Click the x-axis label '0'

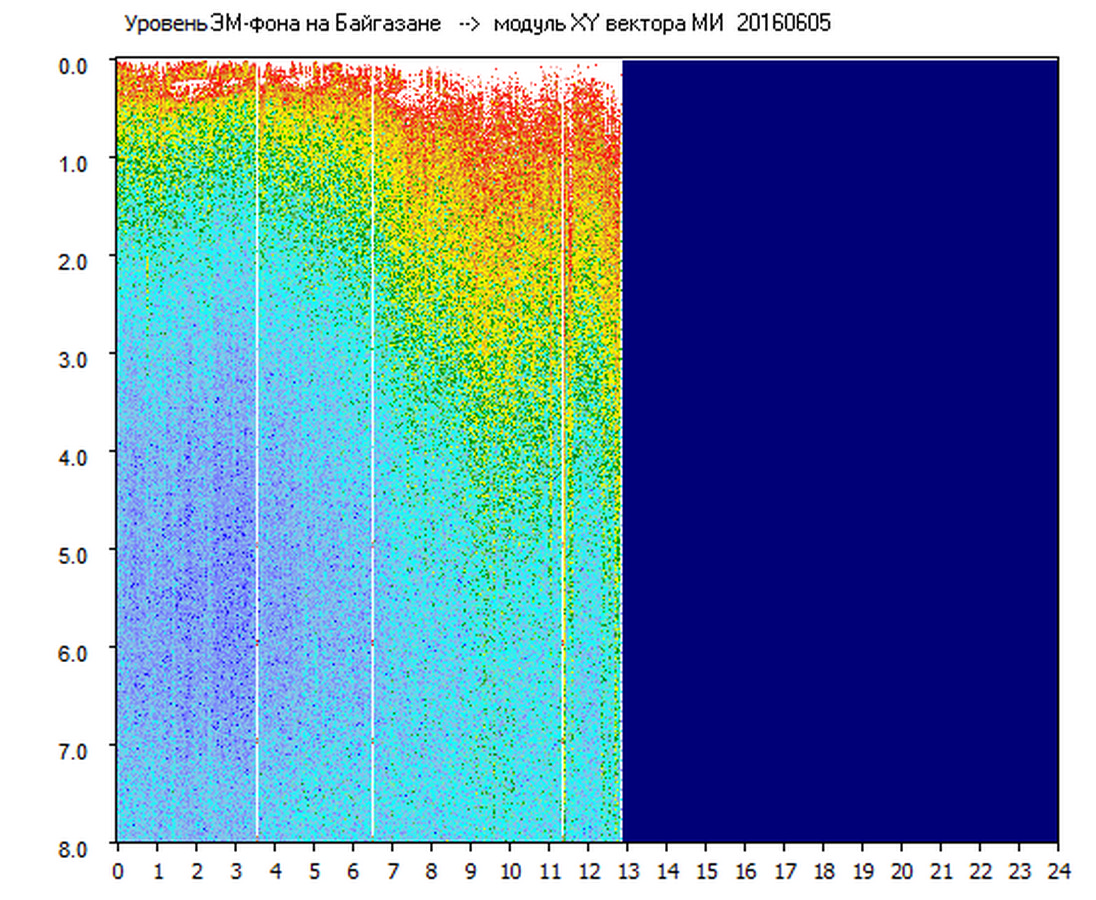pos(118,871)
